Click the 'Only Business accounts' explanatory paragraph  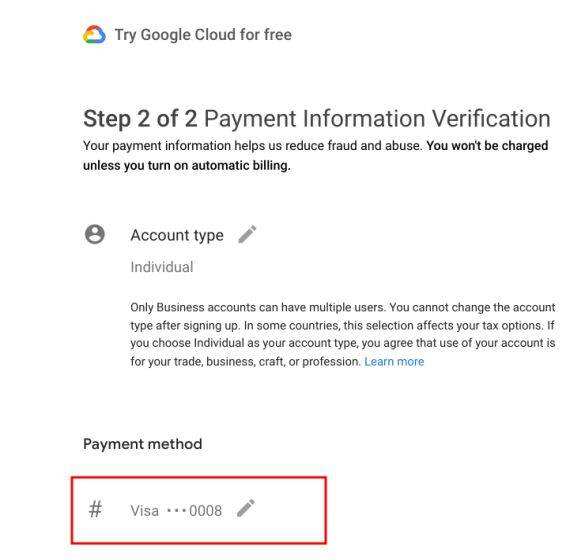(343, 334)
